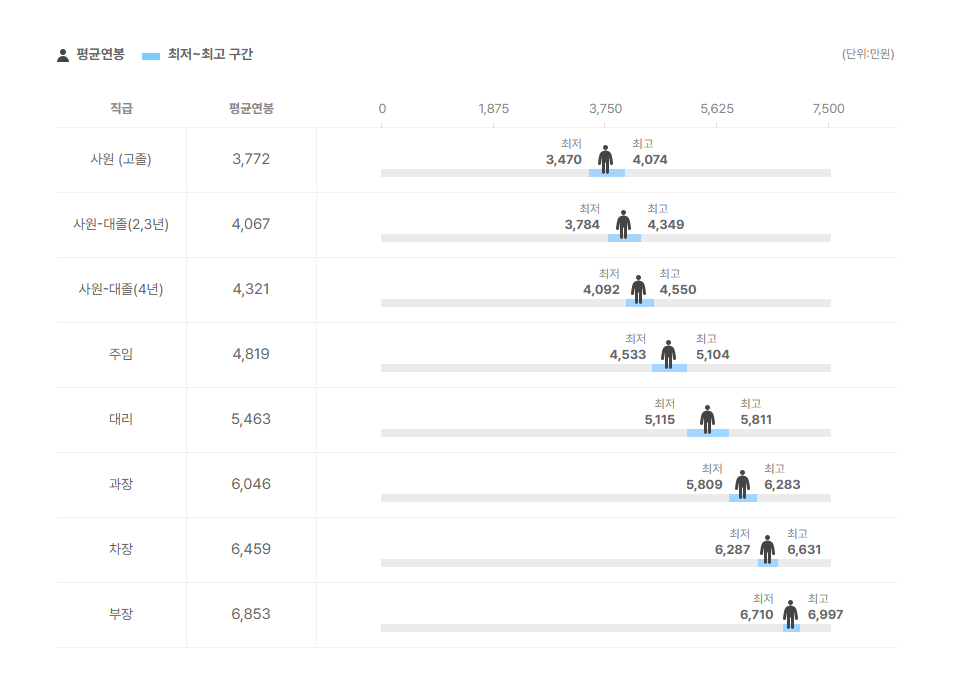Image resolution: width=953 pixels, height=697 pixels.
Task: Click the person icon in the 사원-대졸(2,3년) row
Action: 624,224
